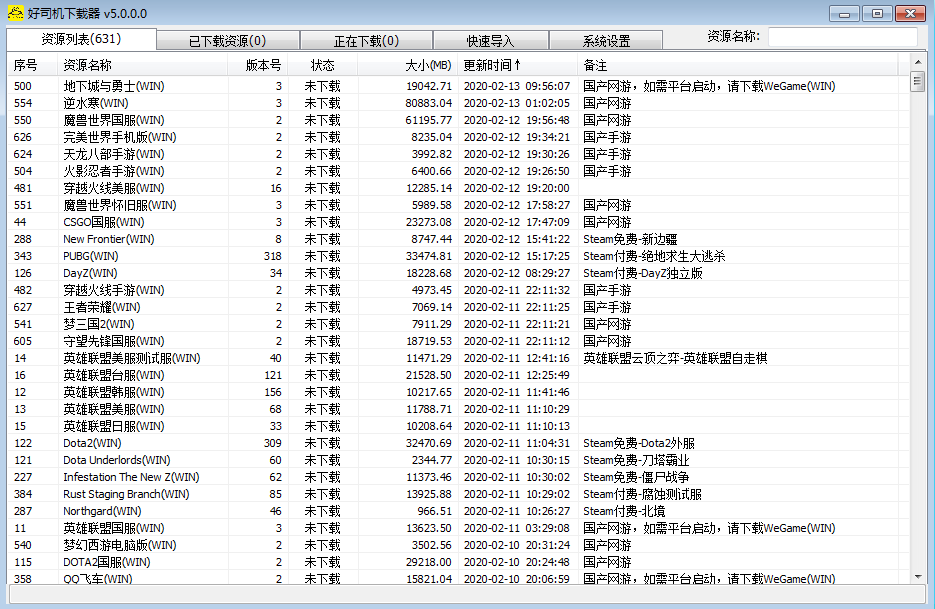Click the timestamp 2020-02-13 09:56:07
Image resolution: width=935 pixels, height=609 pixels.
[517, 86]
